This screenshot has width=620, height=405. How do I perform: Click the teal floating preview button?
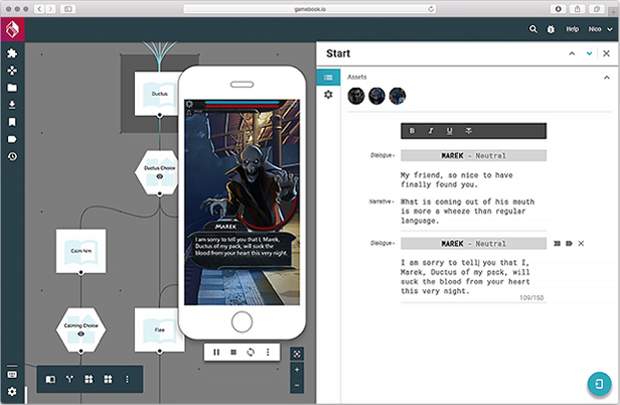tap(599, 384)
